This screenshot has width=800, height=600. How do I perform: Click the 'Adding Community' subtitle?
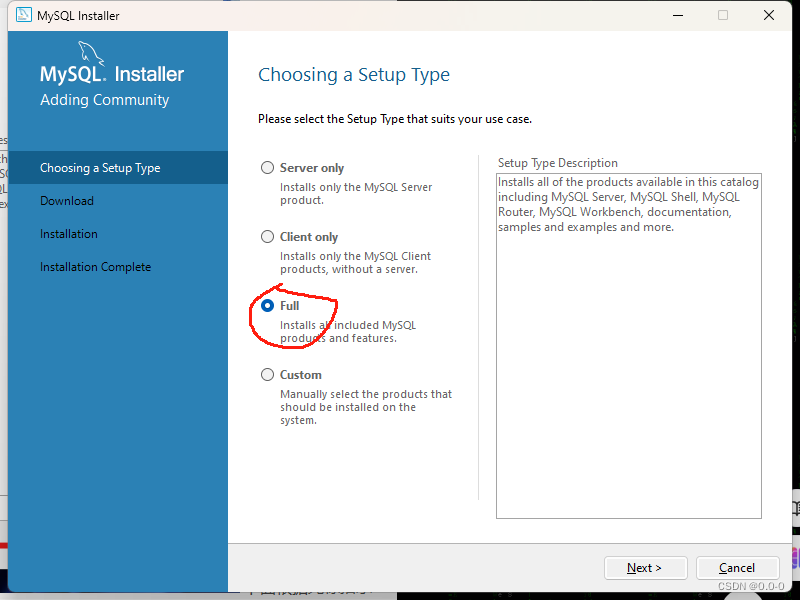(105, 99)
